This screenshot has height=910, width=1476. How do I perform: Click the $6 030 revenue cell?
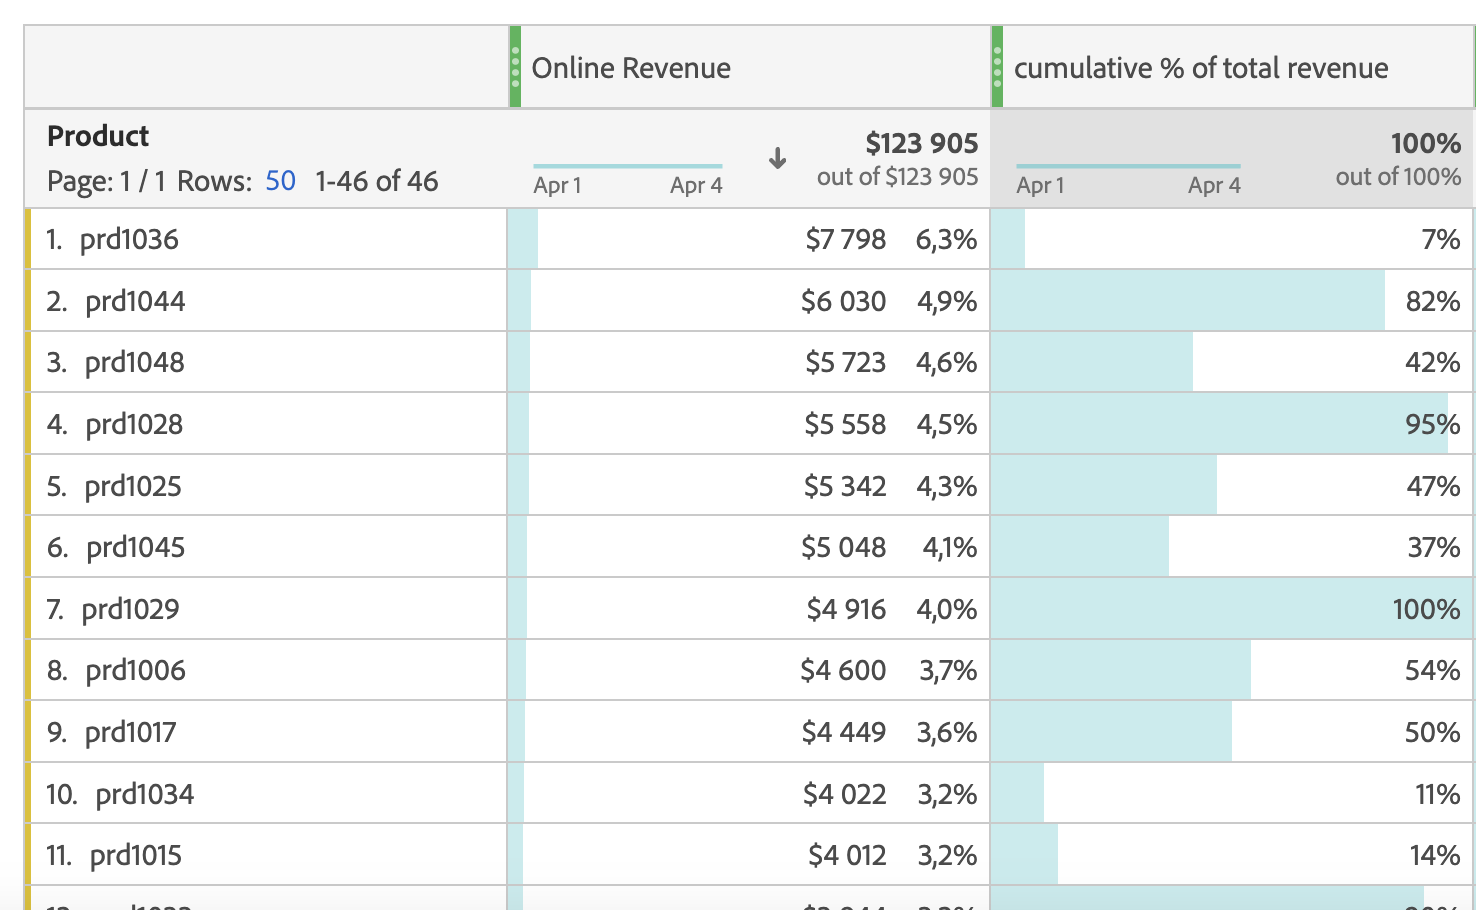749,301
